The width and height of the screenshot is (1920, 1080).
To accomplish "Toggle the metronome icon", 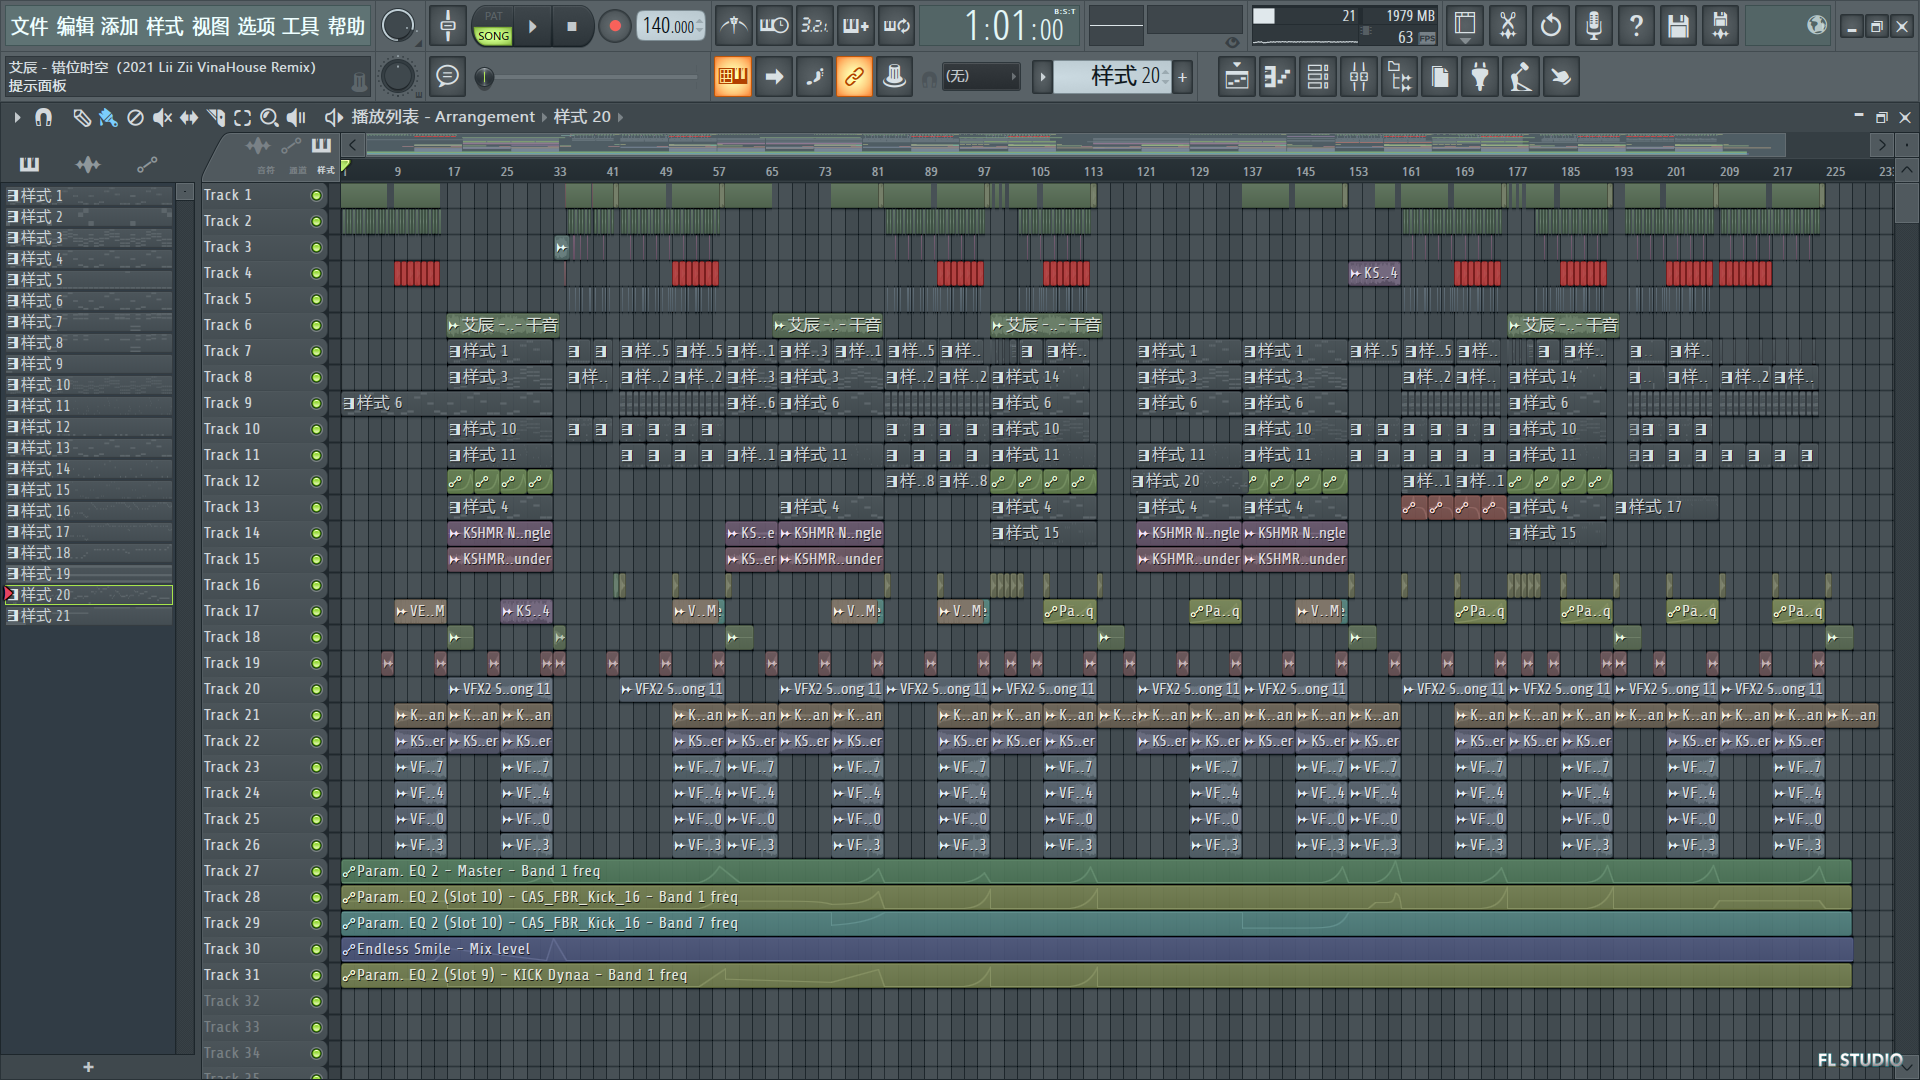I will click(x=734, y=26).
